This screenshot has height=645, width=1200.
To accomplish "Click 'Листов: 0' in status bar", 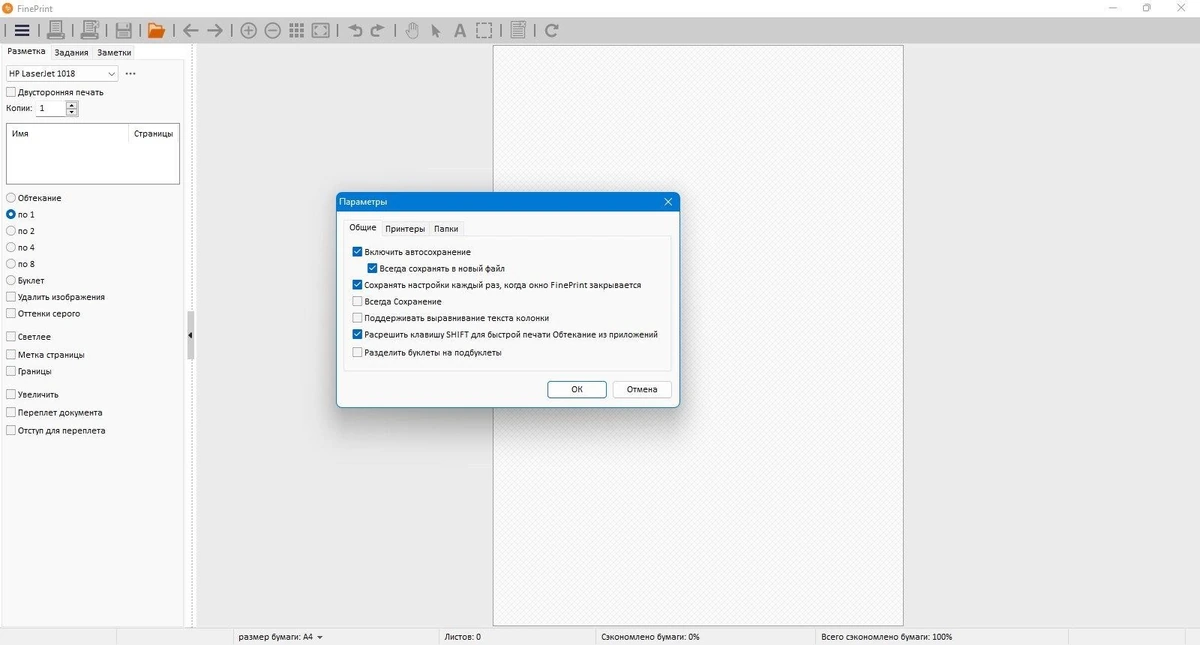I will tap(462, 636).
